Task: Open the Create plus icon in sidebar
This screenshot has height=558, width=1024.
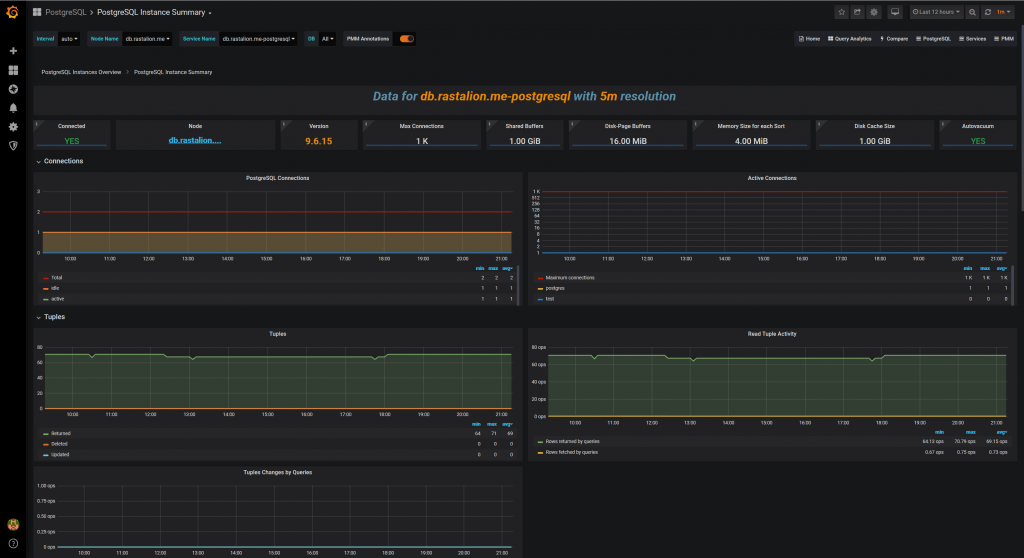Action: (13, 51)
